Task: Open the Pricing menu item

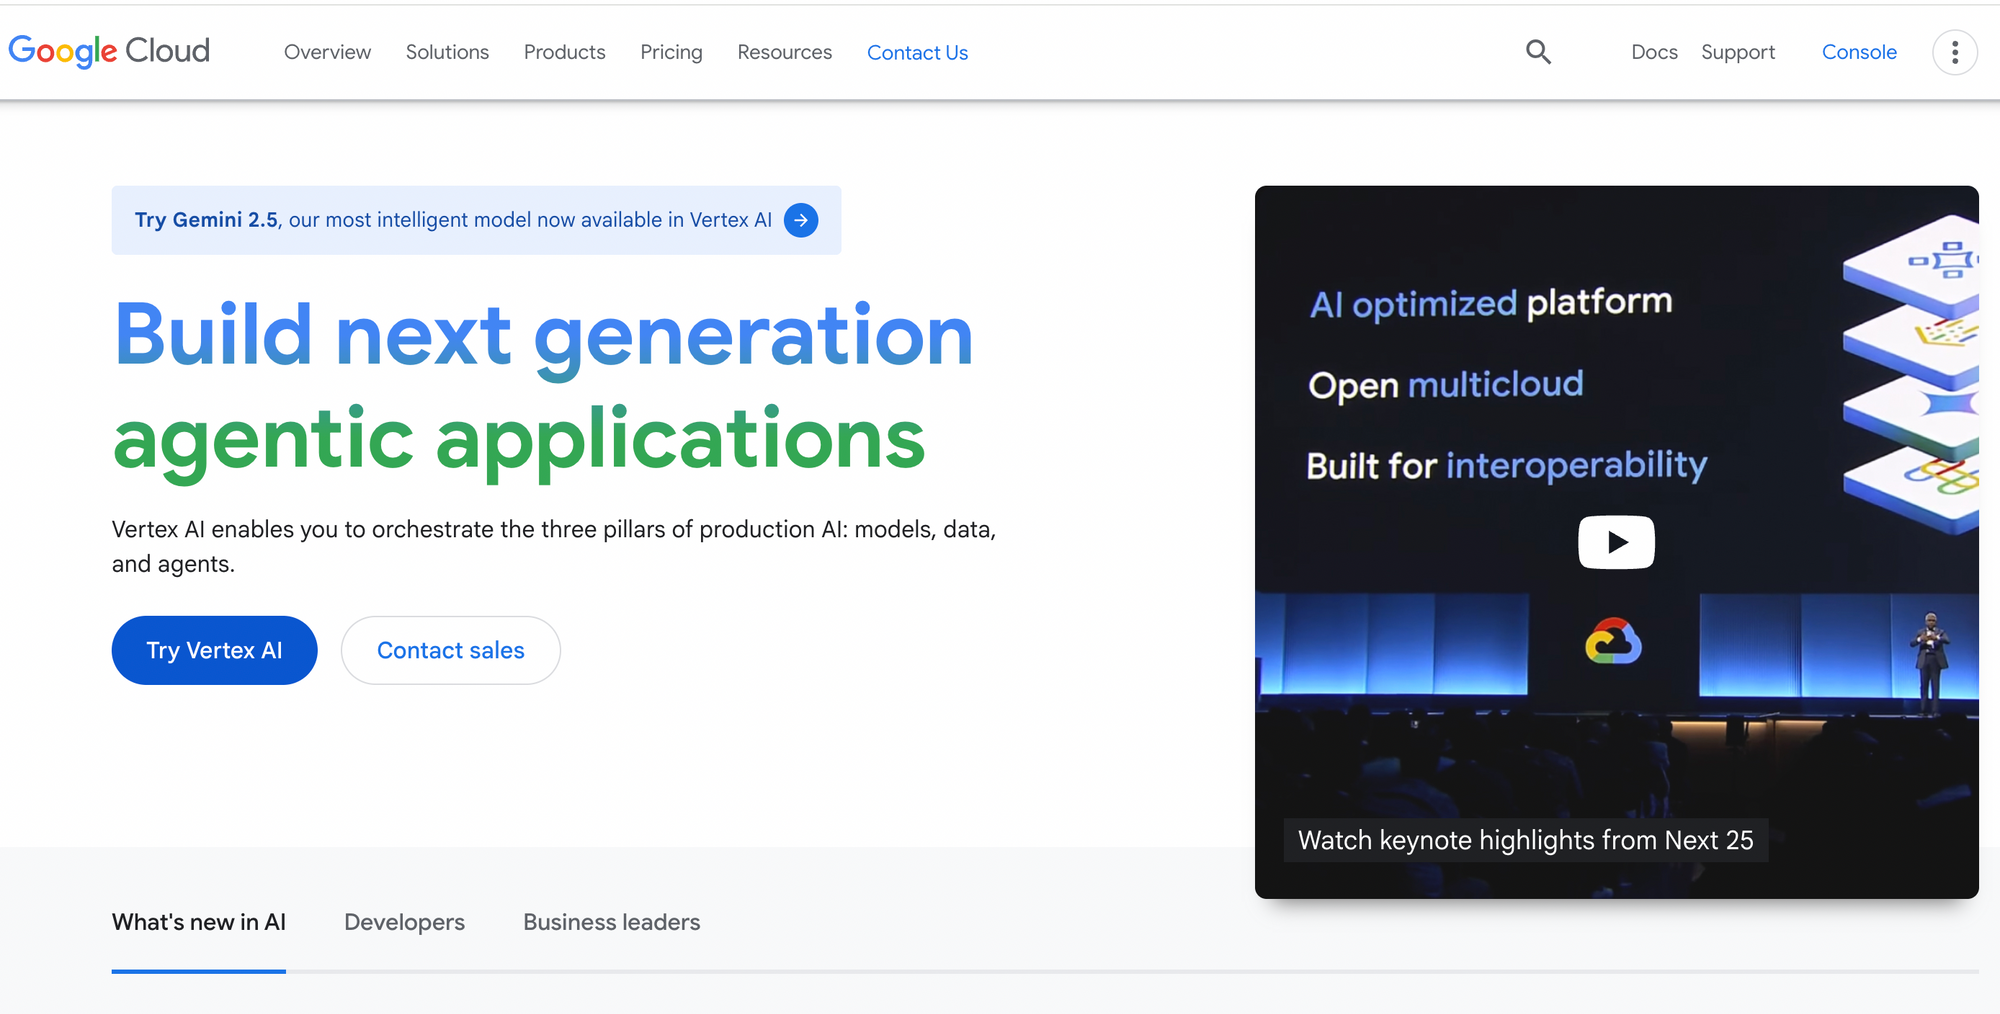Action: point(671,52)
